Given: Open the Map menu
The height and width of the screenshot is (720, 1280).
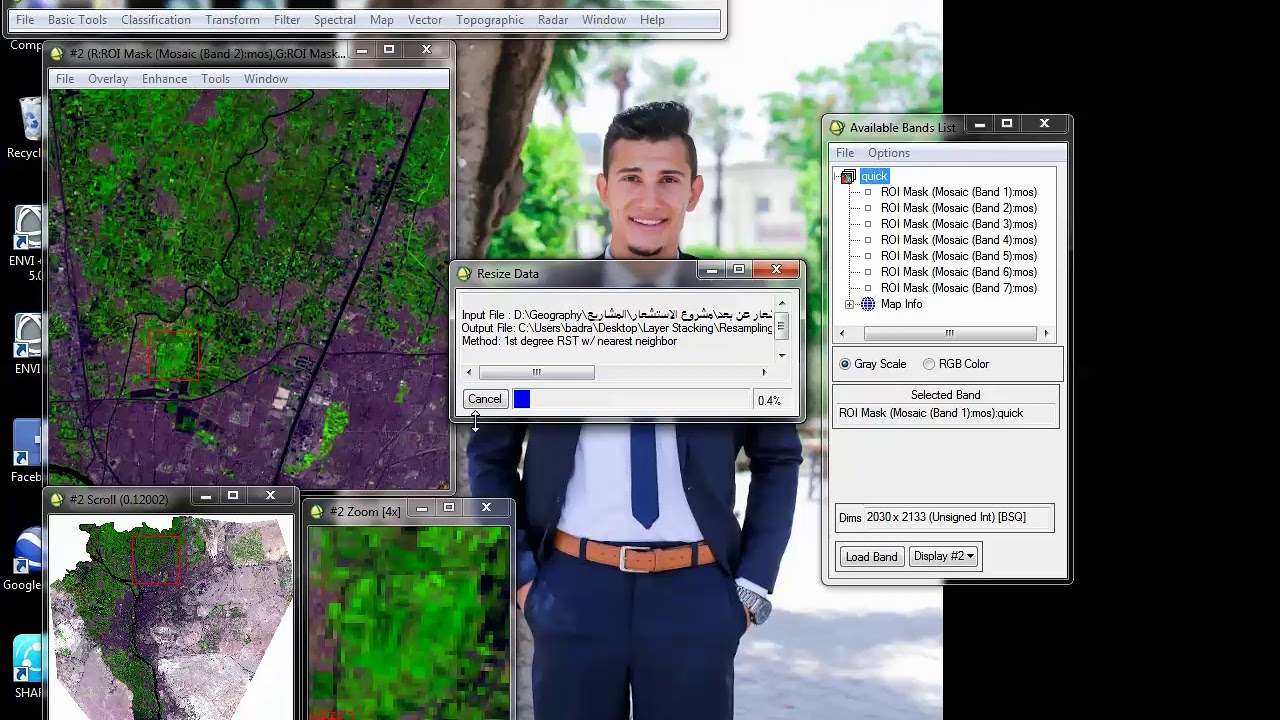Looking at the screenshot, I should click(381, 20).
